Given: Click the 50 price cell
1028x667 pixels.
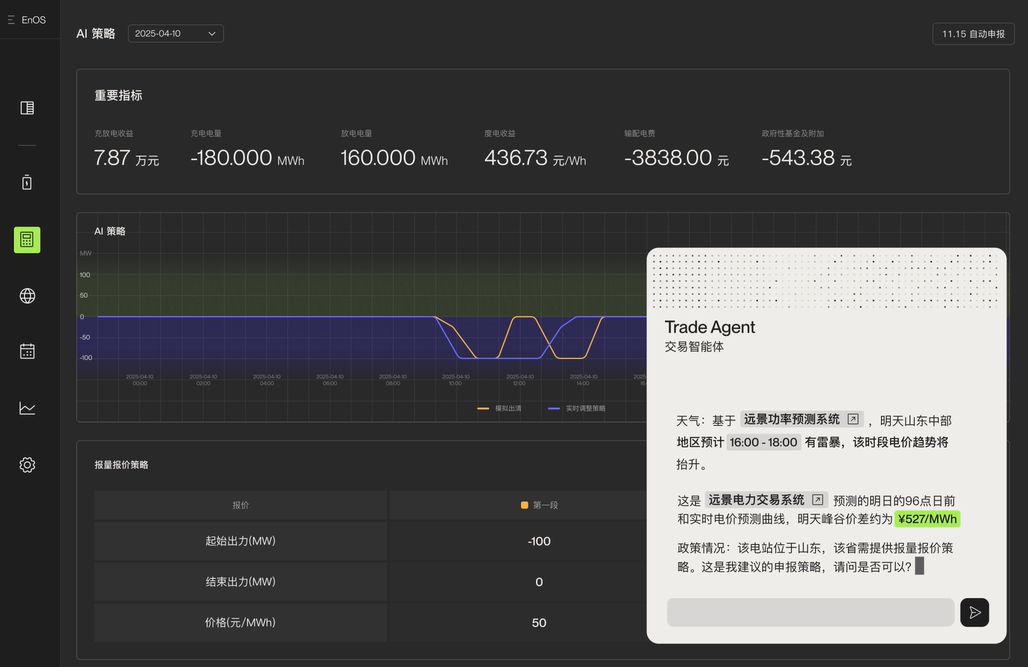Looking at the screenshot, I should [539, 622].
